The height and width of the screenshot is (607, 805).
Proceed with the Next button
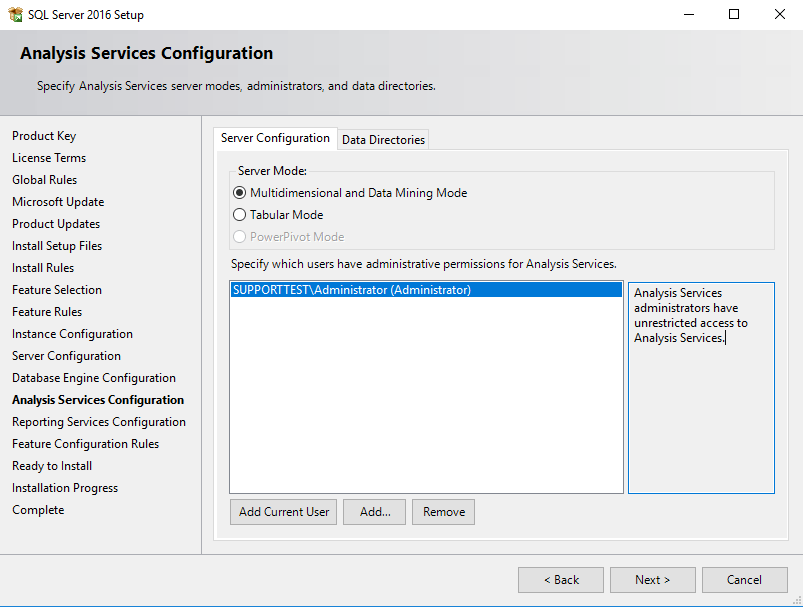point(652,579)
